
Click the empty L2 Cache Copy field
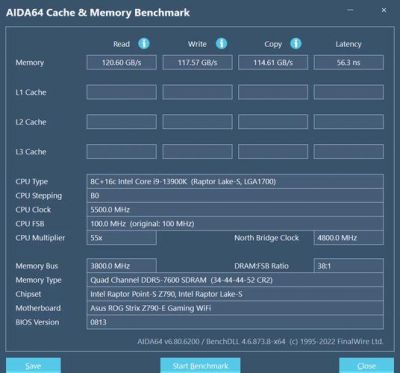(273, 122)
